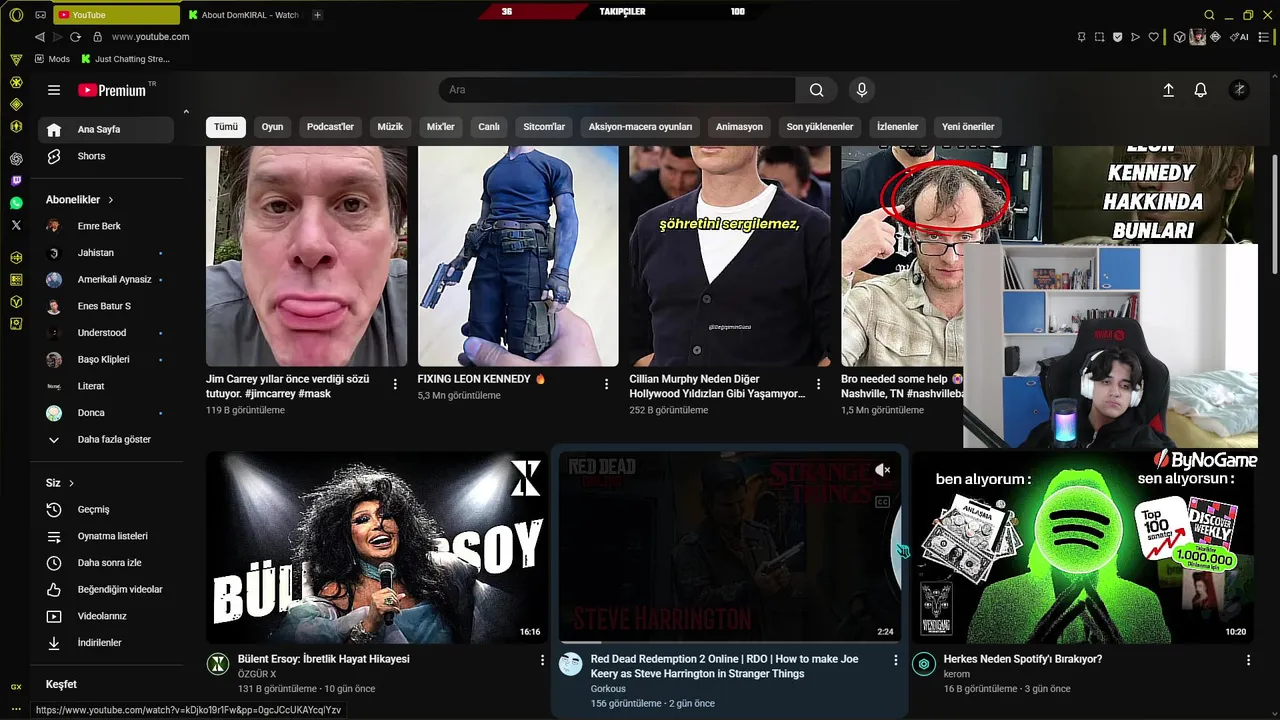This screenshot has height=720, width=1280.
Task: Select the 'Tümü' filter chip
Action: click(226, 127)
